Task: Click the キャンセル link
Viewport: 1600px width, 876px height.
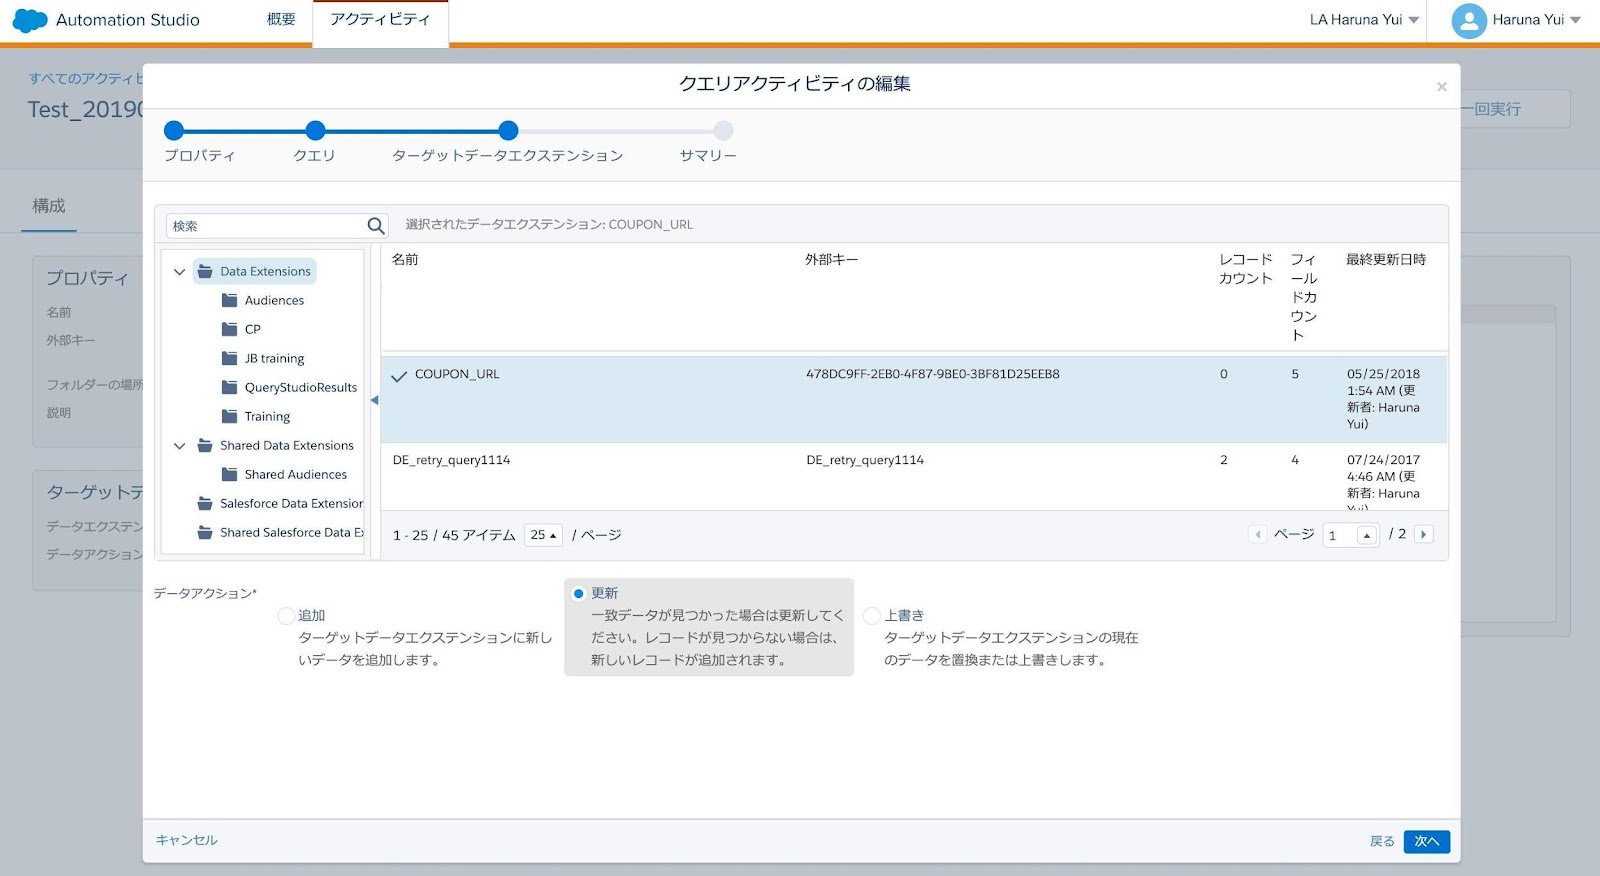Action: (186, 840)
